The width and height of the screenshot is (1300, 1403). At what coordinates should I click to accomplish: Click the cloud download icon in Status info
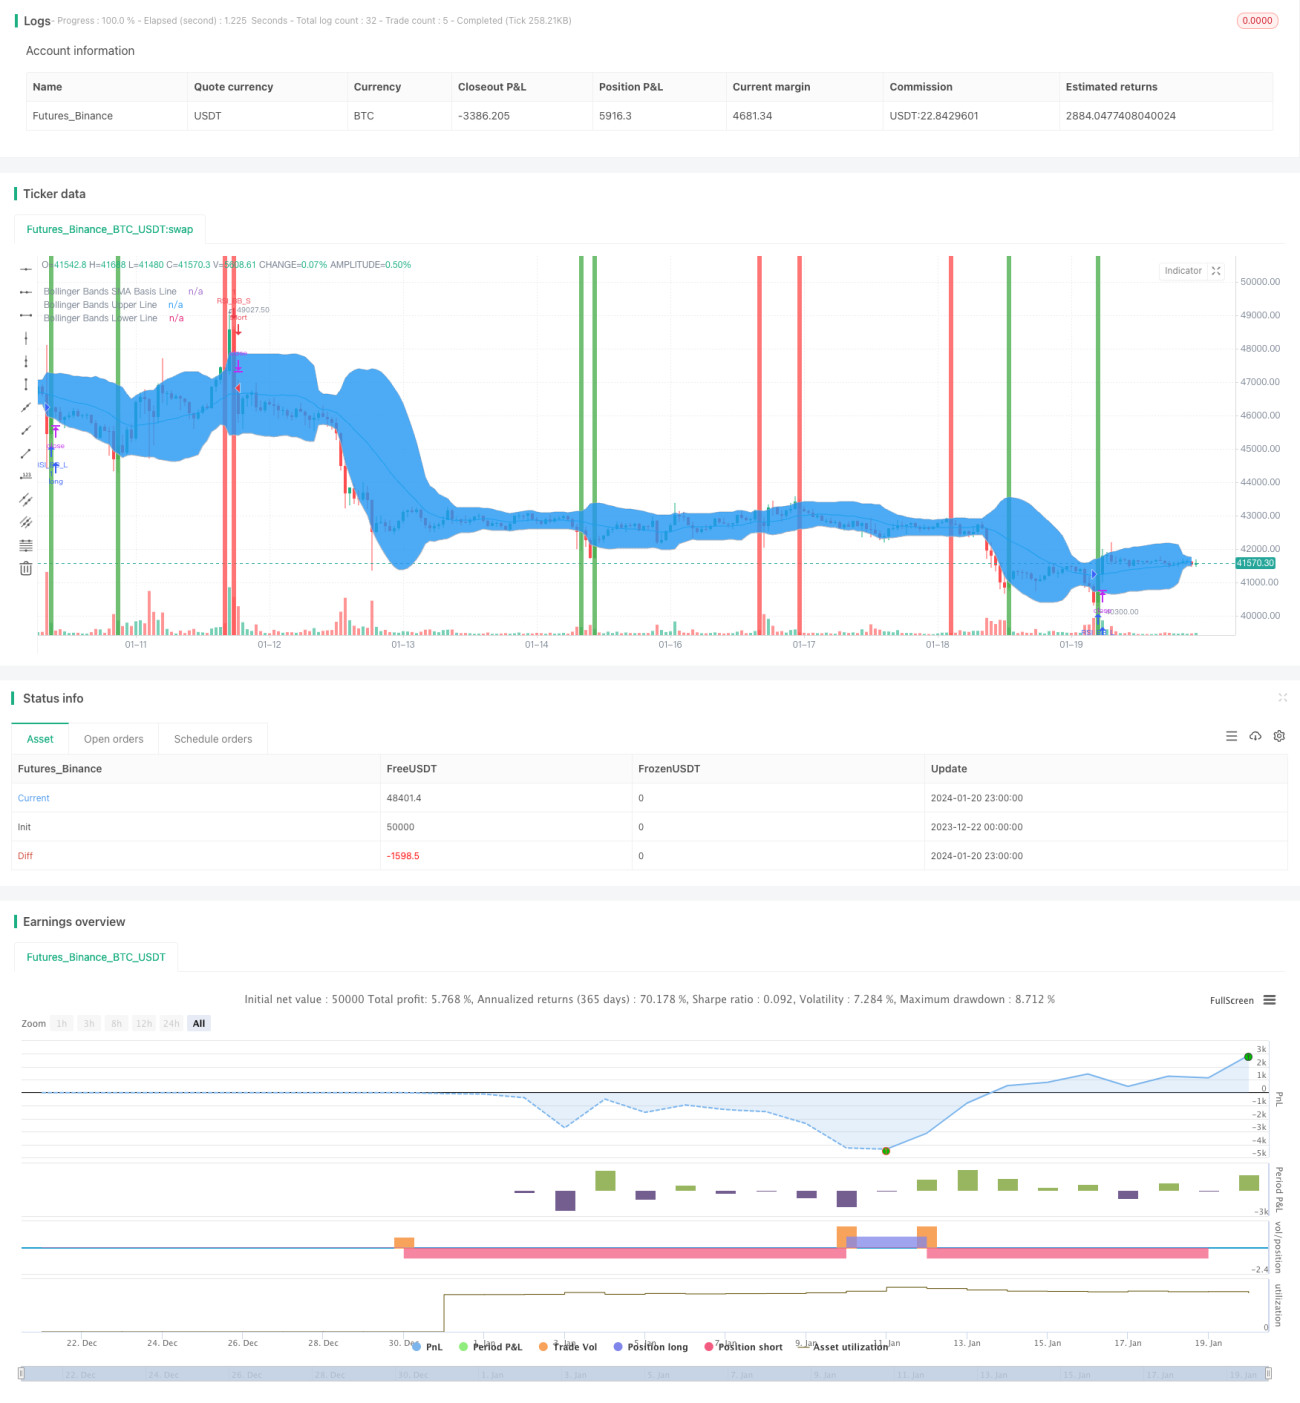click(x=1255, y=736)
